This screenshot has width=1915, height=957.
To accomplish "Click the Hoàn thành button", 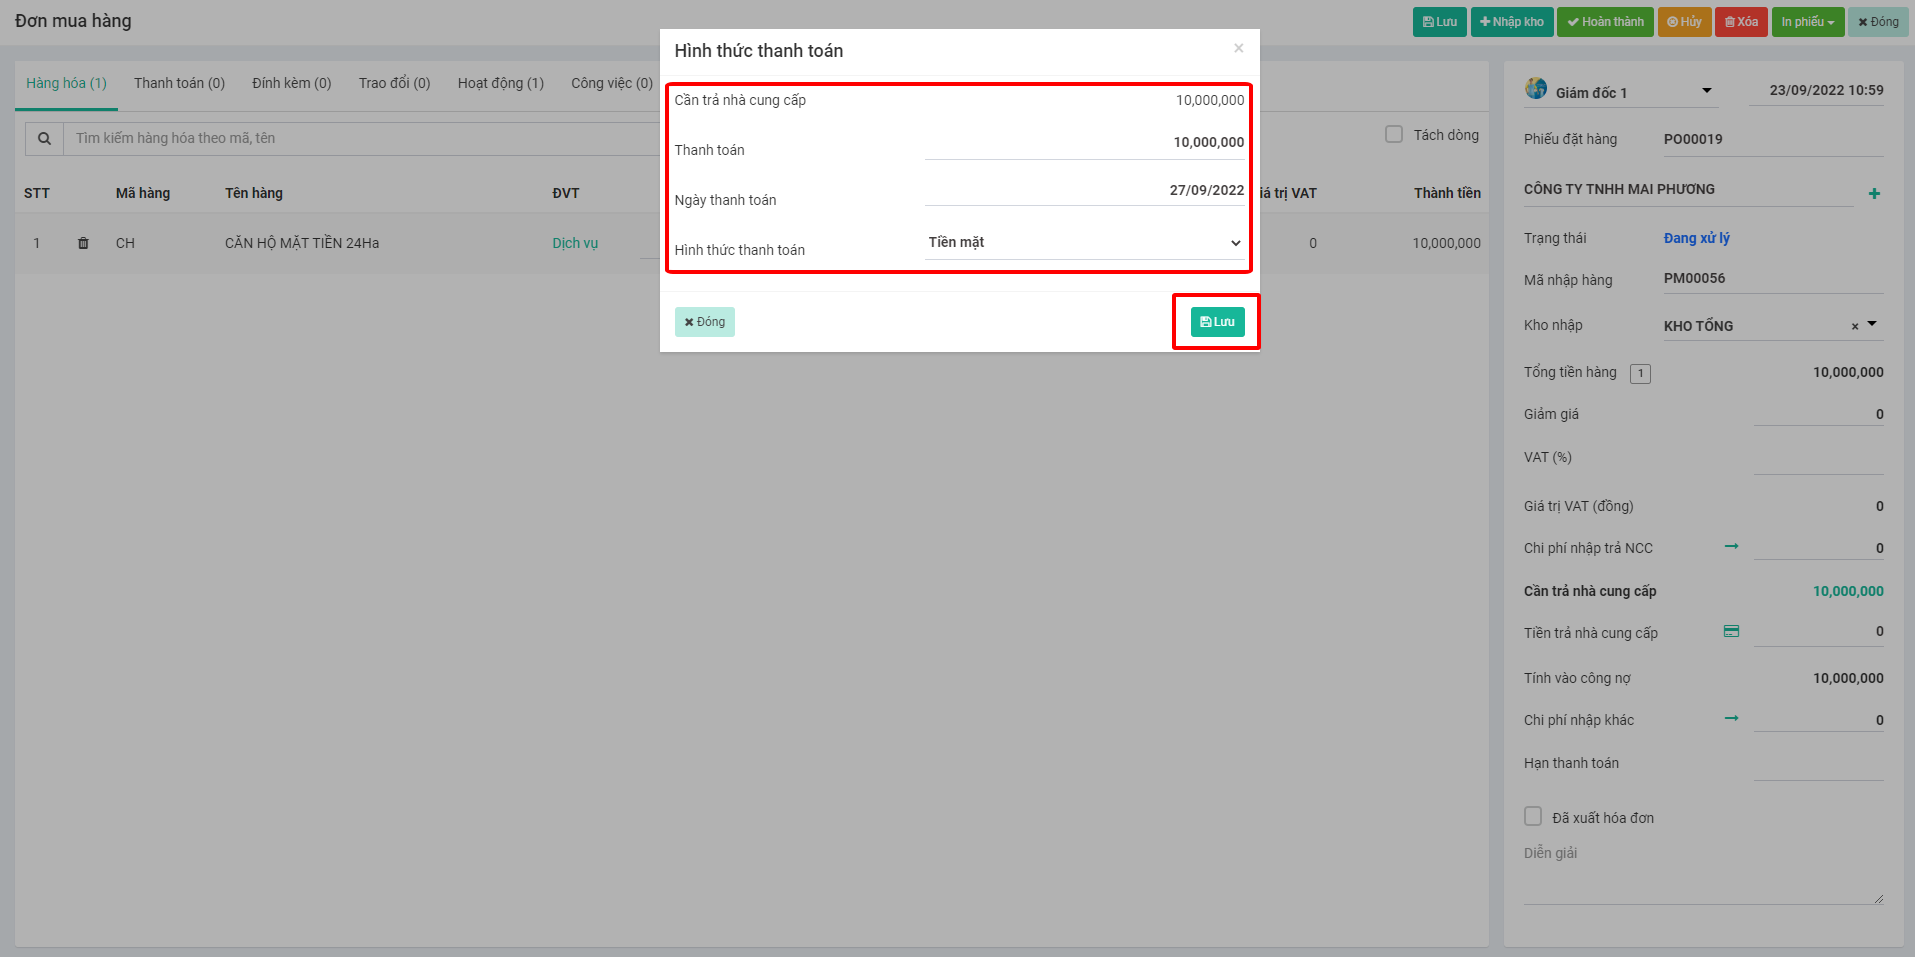I will click(1604, 22).
